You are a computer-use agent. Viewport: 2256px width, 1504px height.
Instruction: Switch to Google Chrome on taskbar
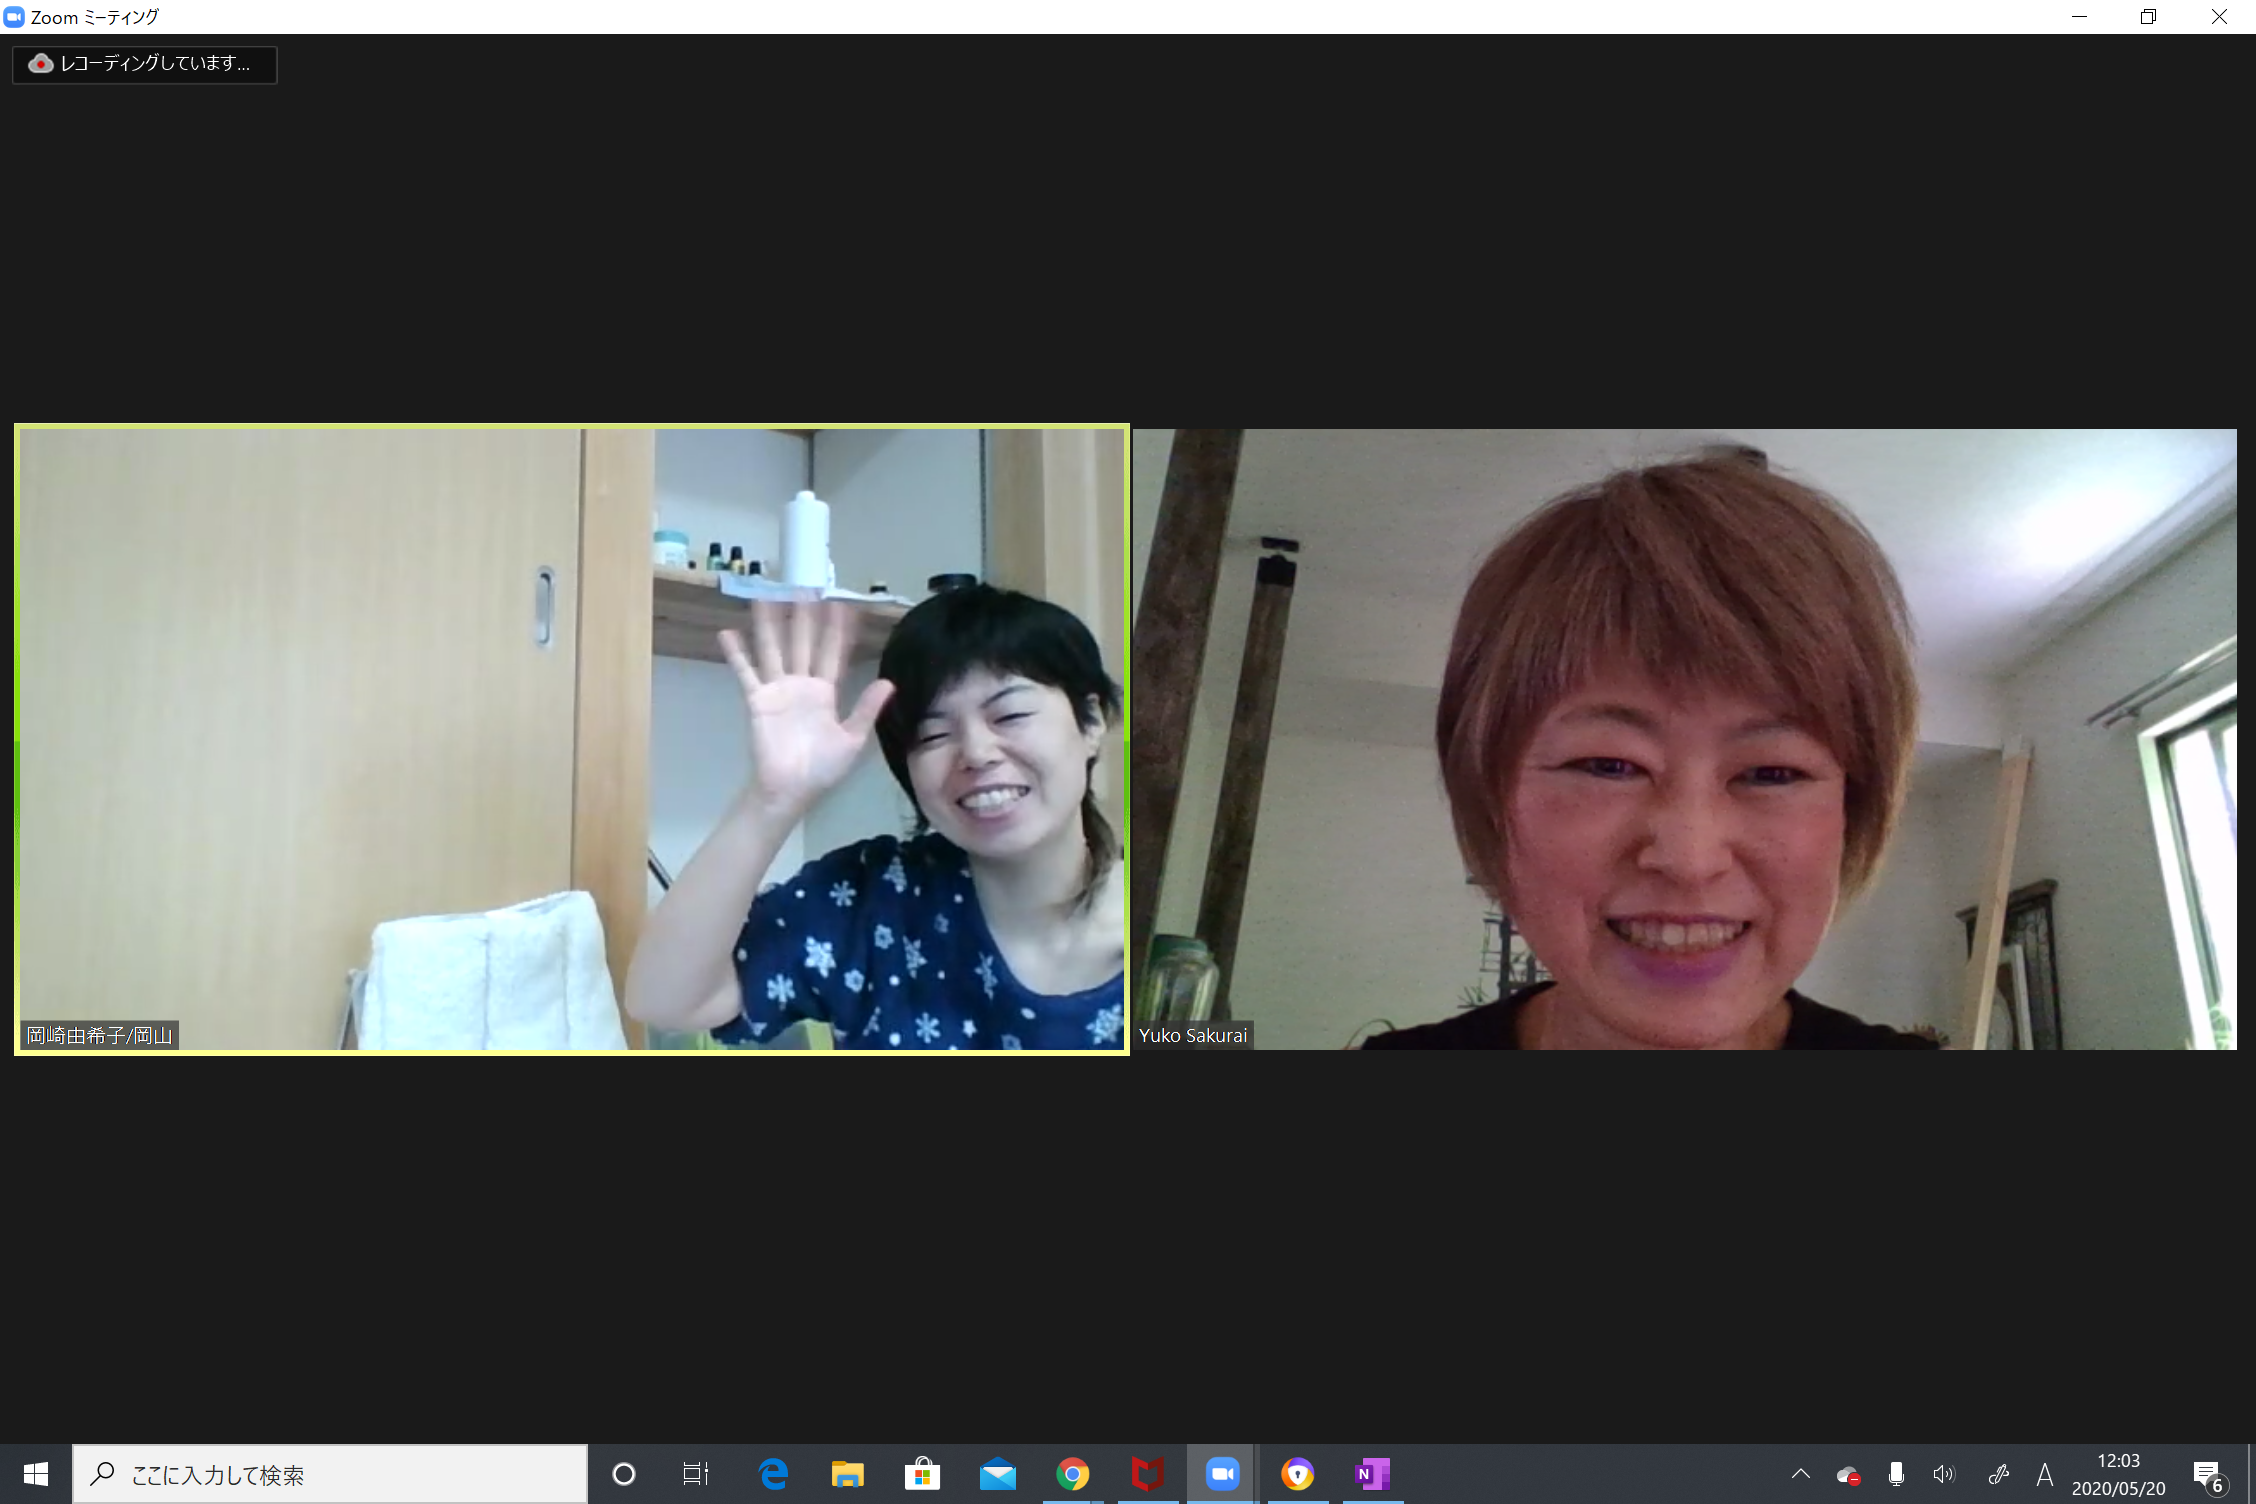coord(1073,1474)
